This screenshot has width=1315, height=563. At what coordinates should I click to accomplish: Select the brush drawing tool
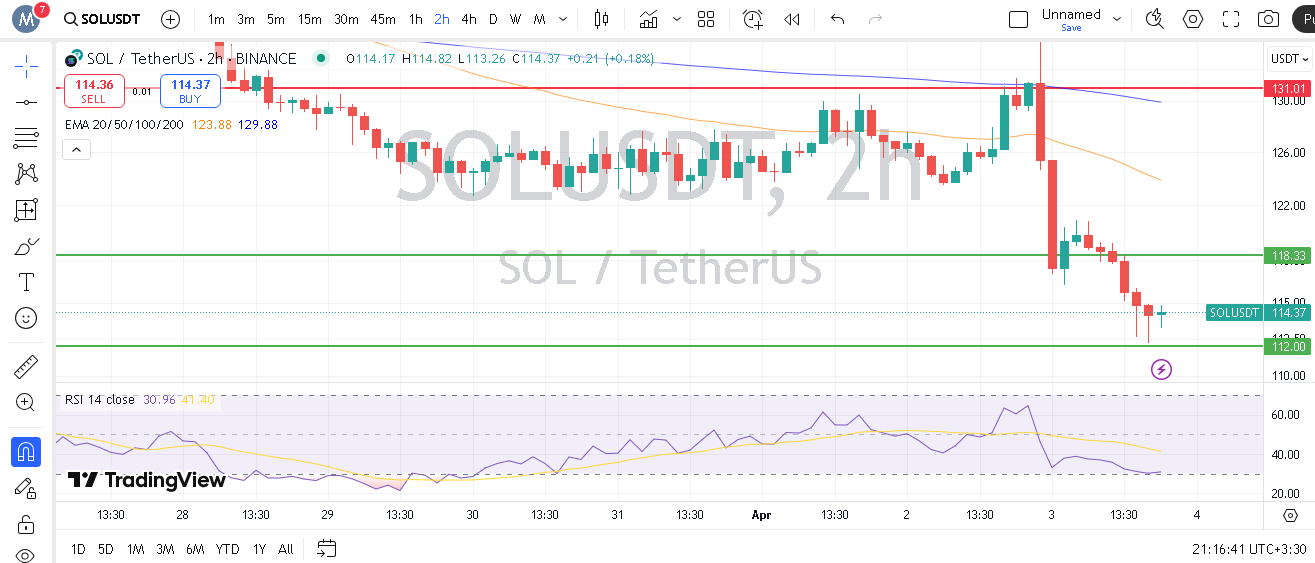coord(26,246)
